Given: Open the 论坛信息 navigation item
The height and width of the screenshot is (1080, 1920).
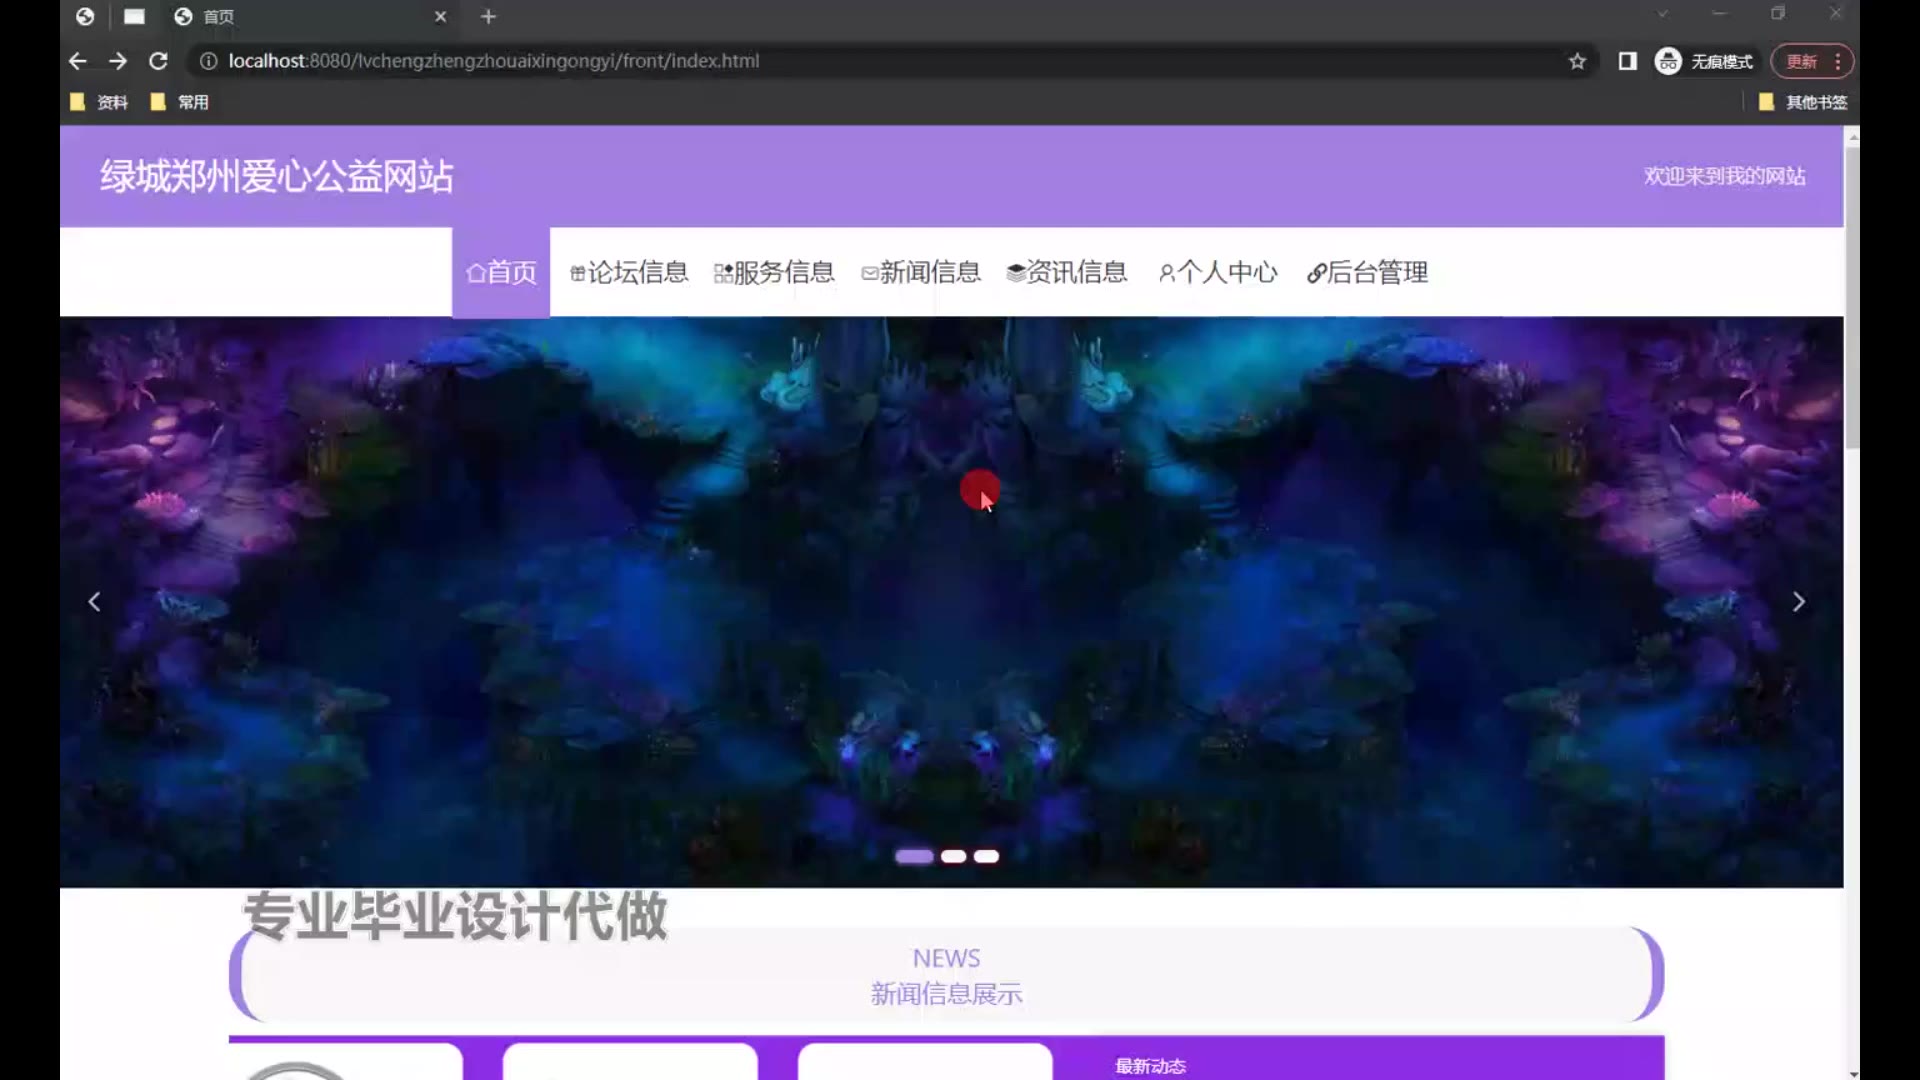Looking at the screenshot, I should (629, 272).
